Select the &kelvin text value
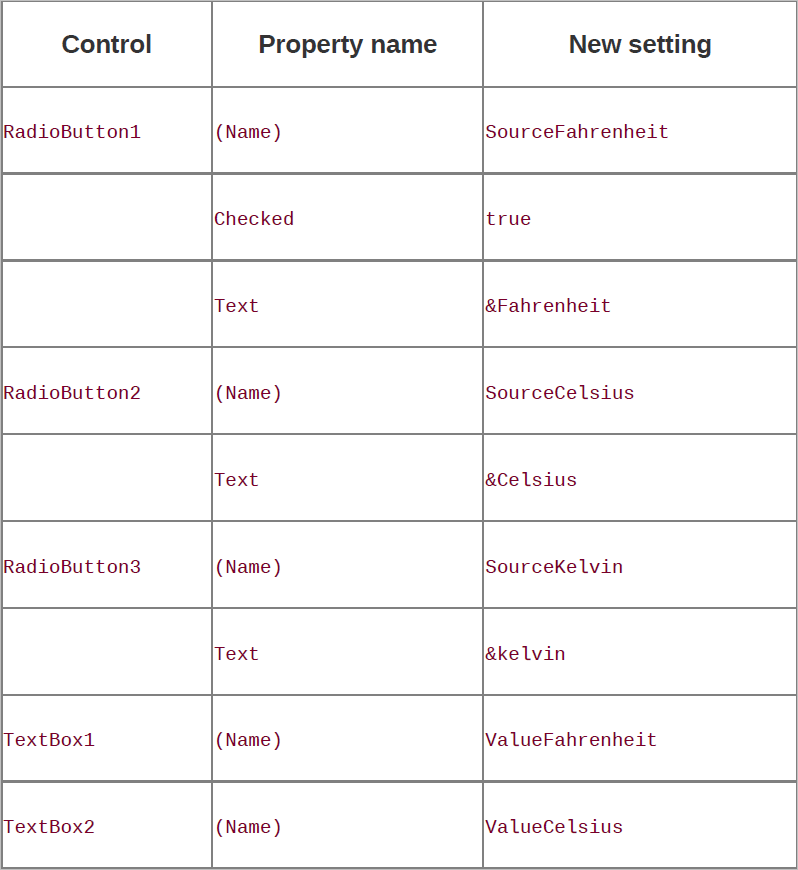This screenshot has width=798, height=870. (526, 654)
